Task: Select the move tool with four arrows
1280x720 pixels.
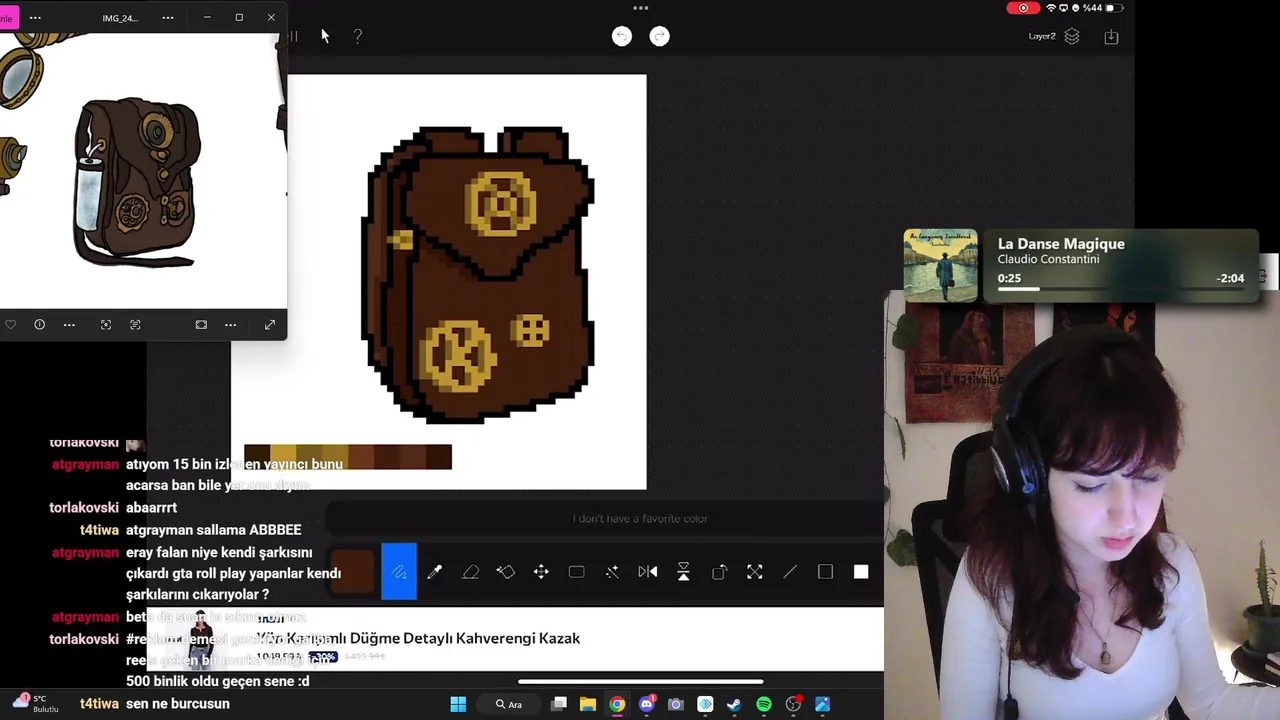Action: tap(541, 572)
